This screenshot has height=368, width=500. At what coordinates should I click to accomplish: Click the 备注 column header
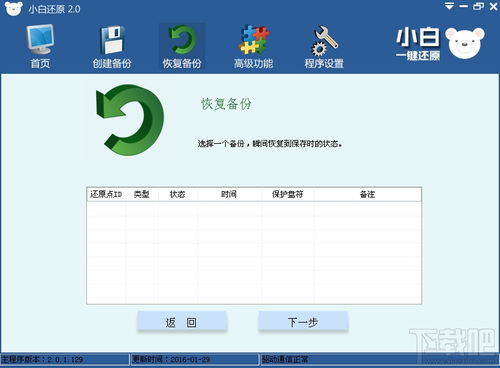tap(367, 194)
